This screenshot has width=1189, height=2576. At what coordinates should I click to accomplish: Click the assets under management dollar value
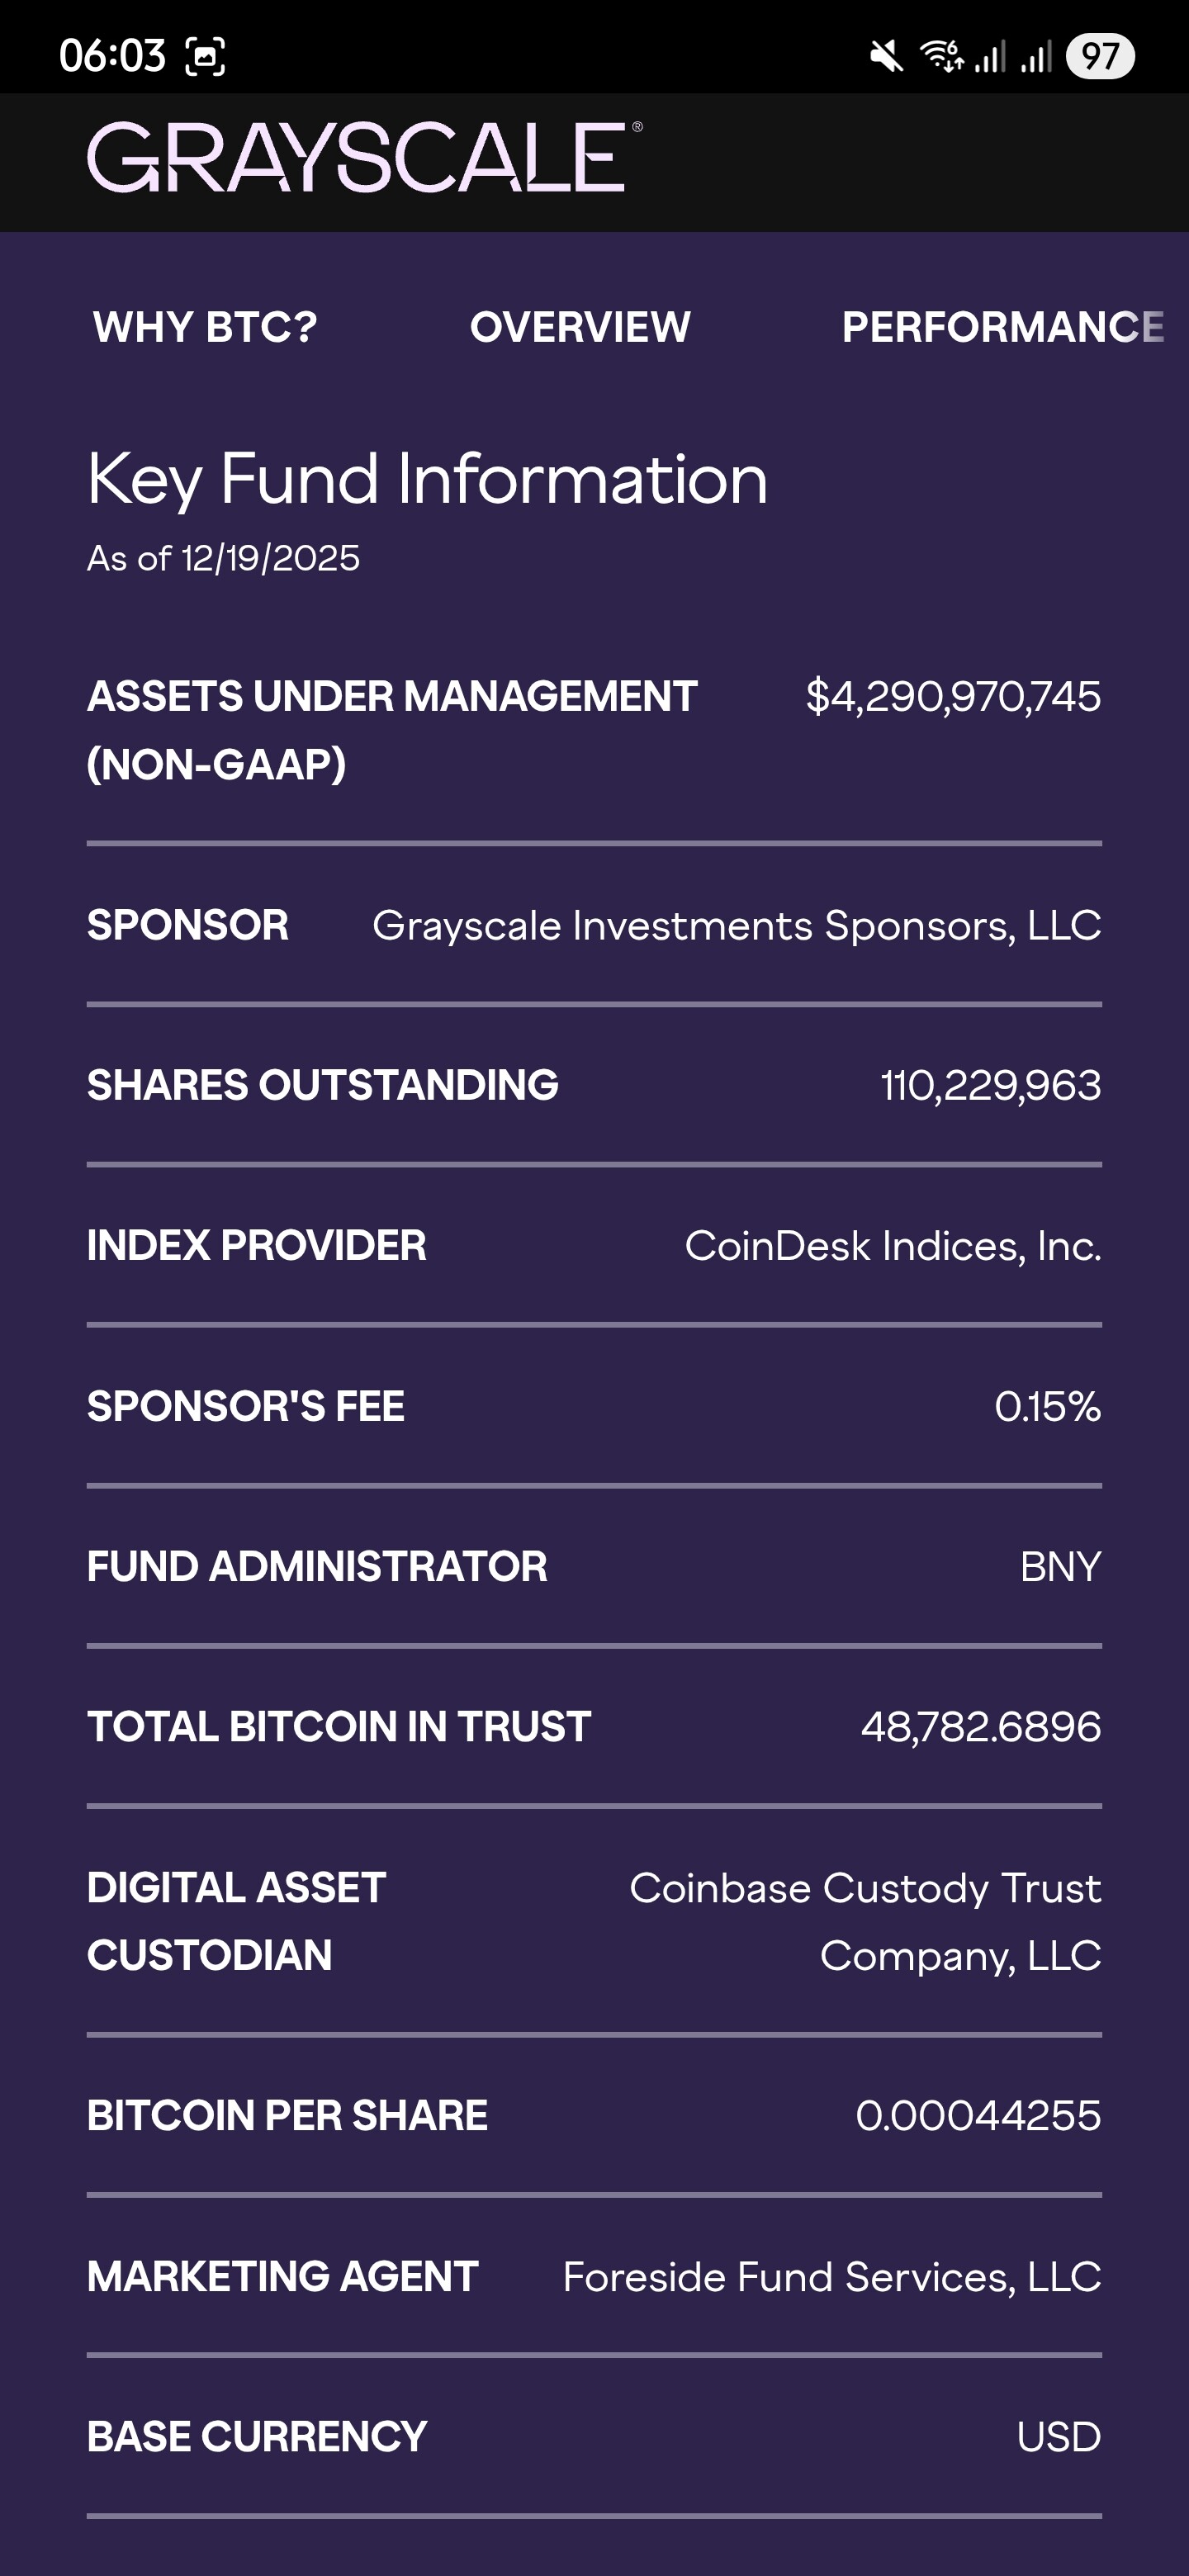click(953, 696)
